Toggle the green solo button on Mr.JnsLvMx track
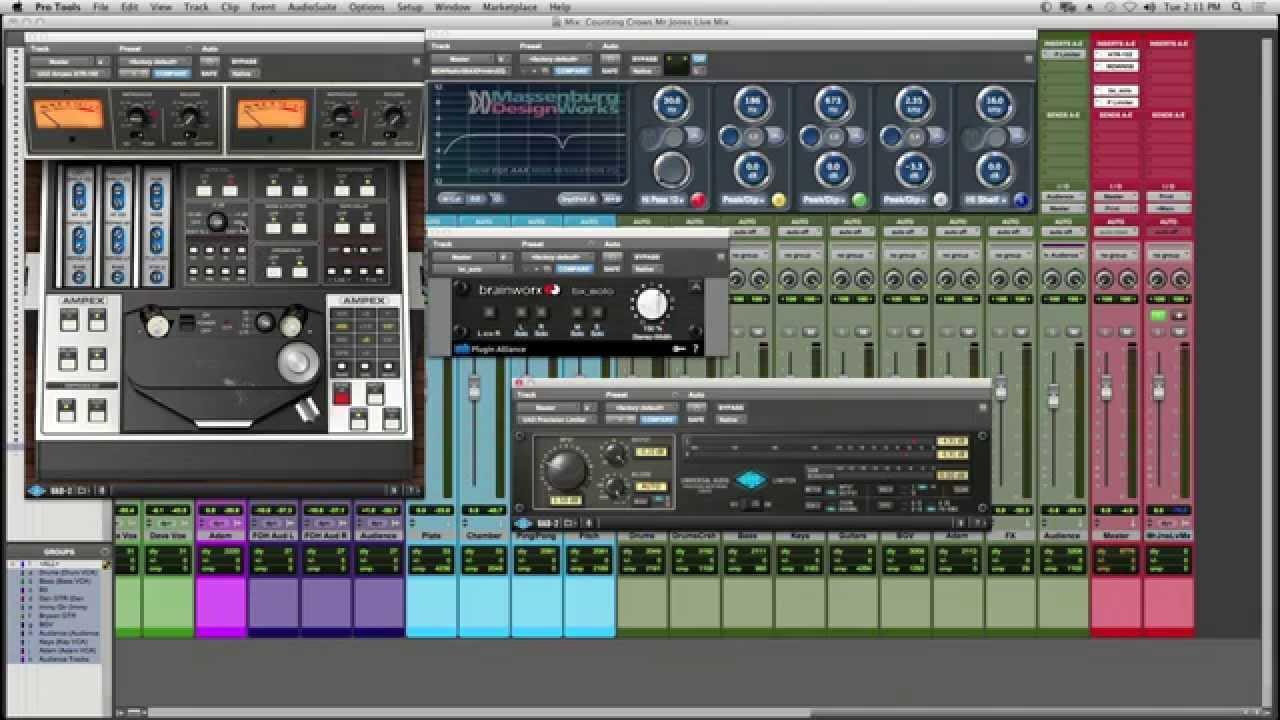Image resolution: width=1280 pixels, height=720 pixels. (1158, 315)
